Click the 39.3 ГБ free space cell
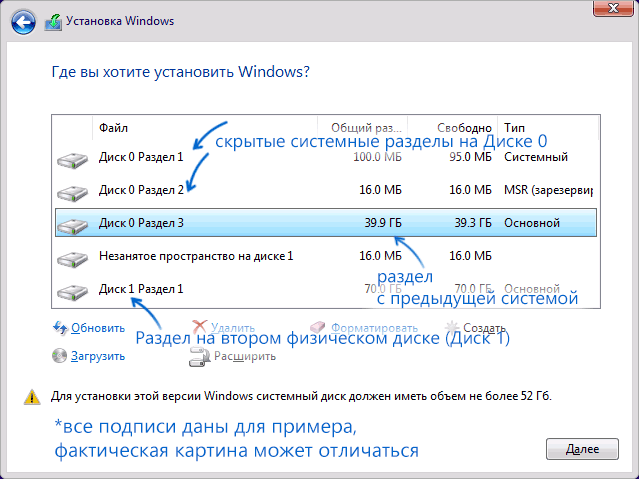This screenshot has width=639, height=479. pyautogui.click(x=473, y=223)
